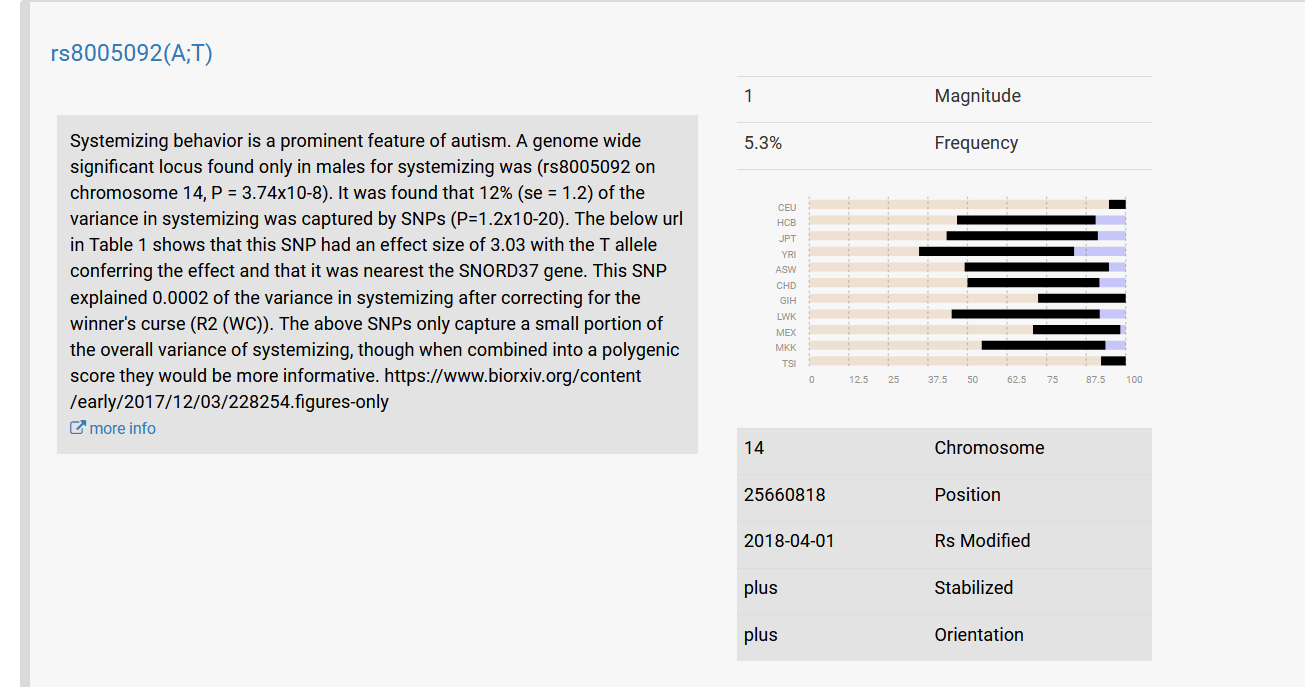Click the beige segment of the MKK bar

coord(894,345)
